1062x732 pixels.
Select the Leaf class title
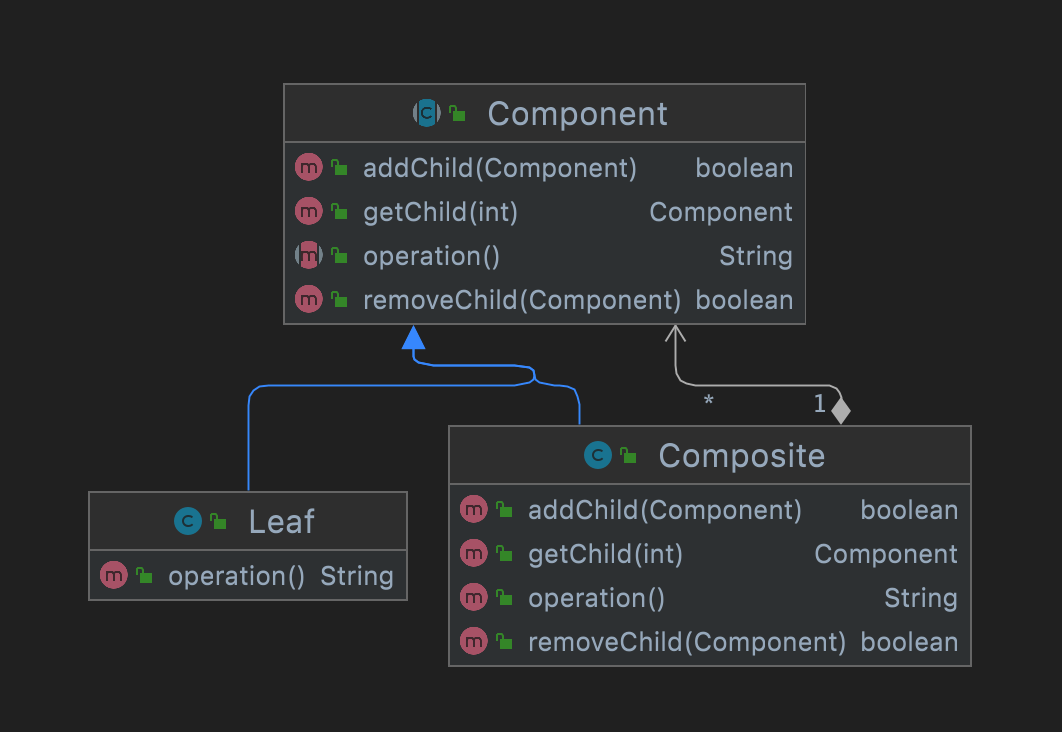point(281,521)
